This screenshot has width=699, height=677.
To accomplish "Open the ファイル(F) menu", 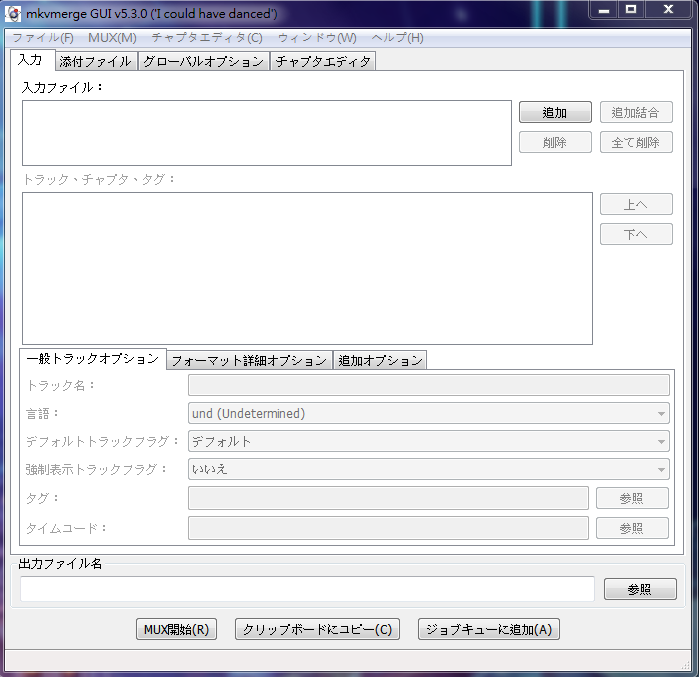I will 43,38.
